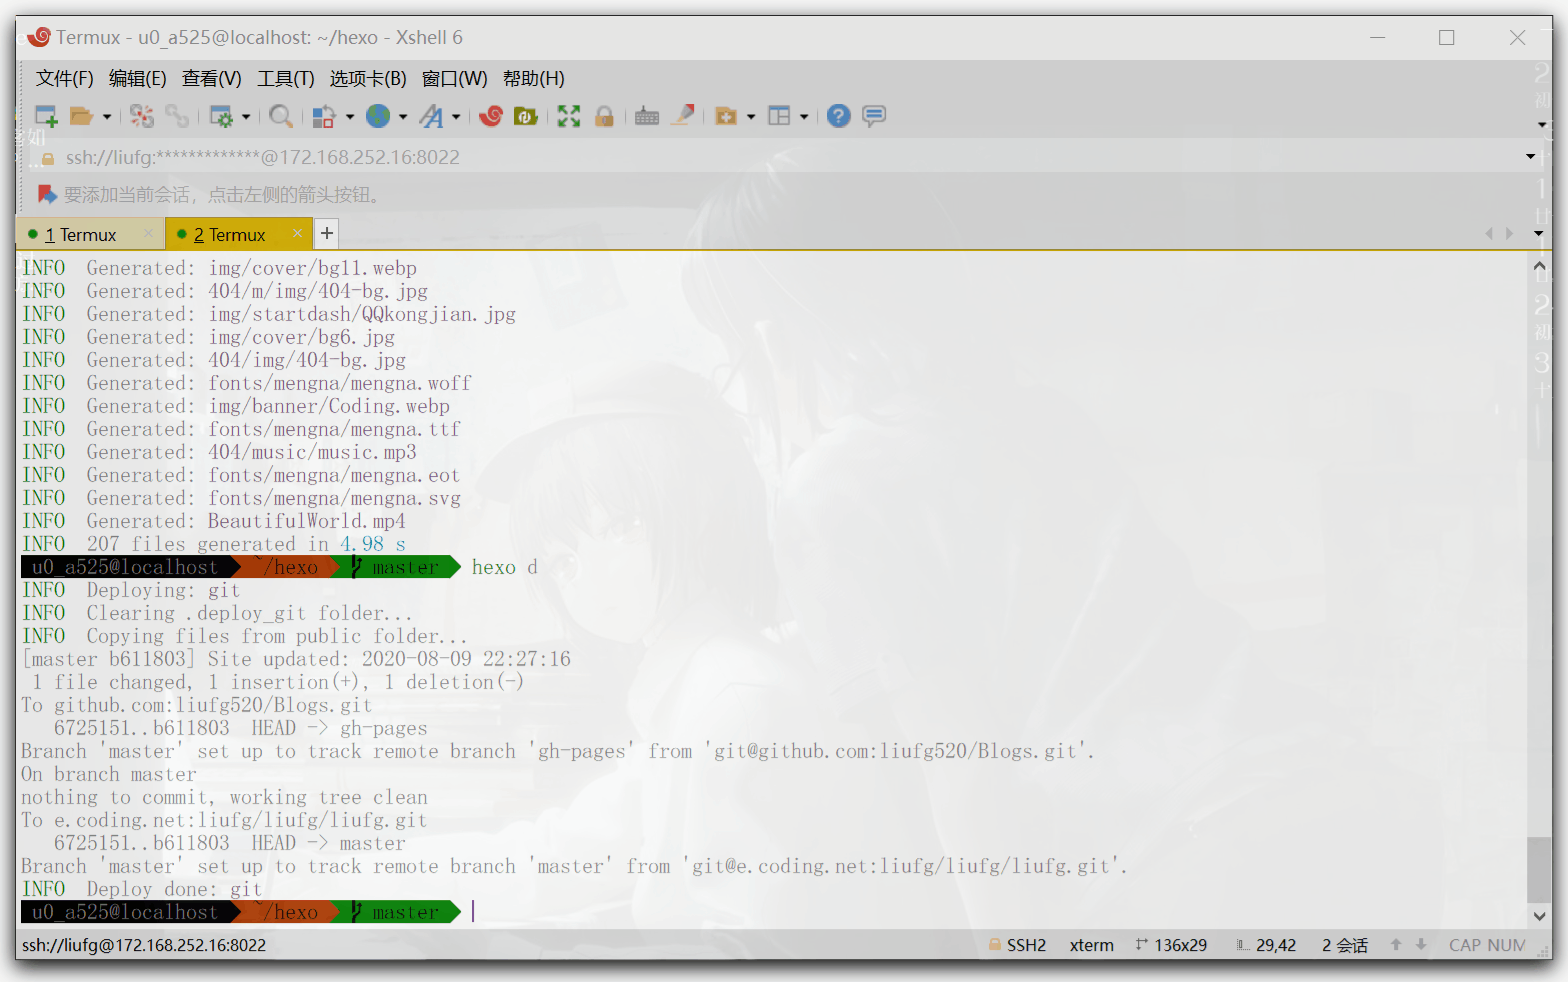Open the session folder icon

pyautogui.click(x=81, y=116)
